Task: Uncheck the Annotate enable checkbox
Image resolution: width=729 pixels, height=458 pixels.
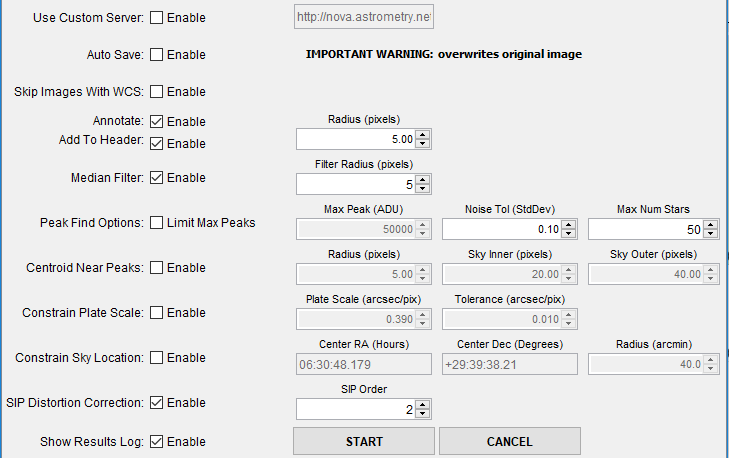Action: click(x=156, y=122)
